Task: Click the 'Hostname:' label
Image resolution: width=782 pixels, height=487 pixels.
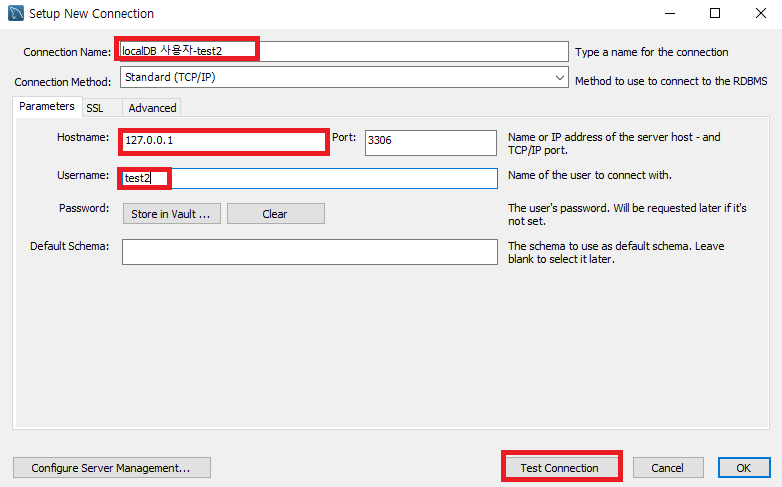Action: (x=83, y=137)
